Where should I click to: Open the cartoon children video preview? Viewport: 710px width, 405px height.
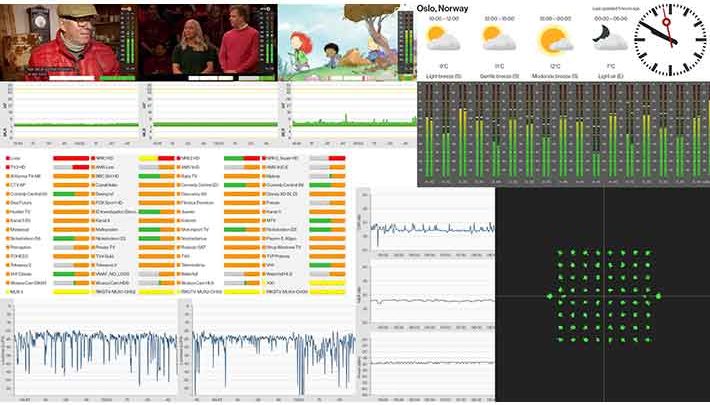(338, 42)
